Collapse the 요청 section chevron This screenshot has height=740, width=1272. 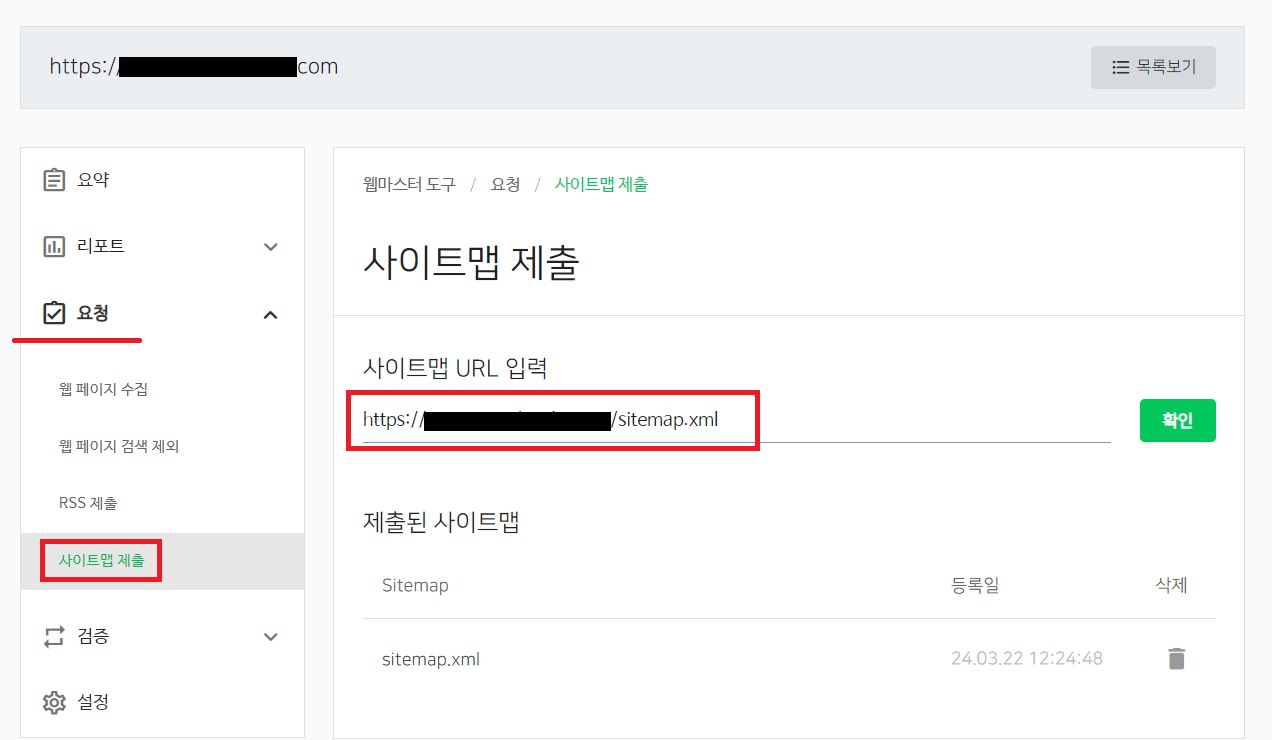pos(270,313)
